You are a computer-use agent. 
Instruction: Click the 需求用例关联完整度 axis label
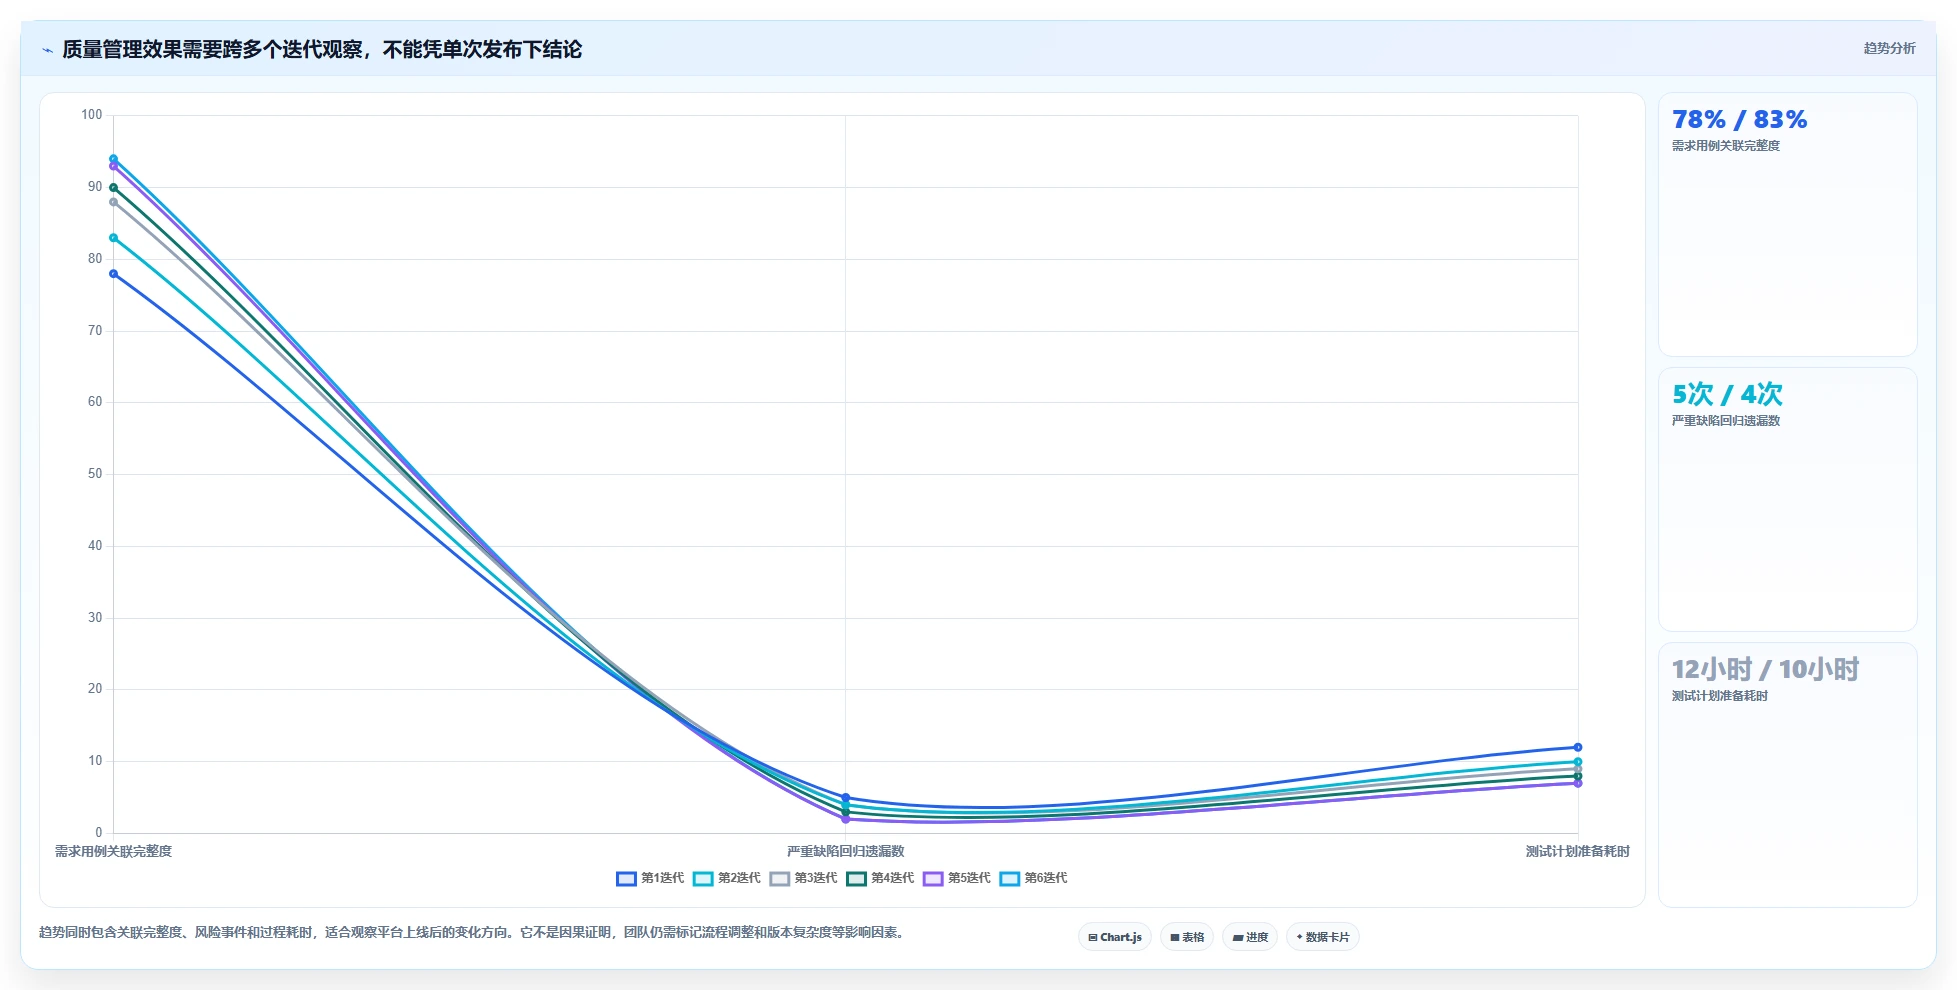coord(113,851)
